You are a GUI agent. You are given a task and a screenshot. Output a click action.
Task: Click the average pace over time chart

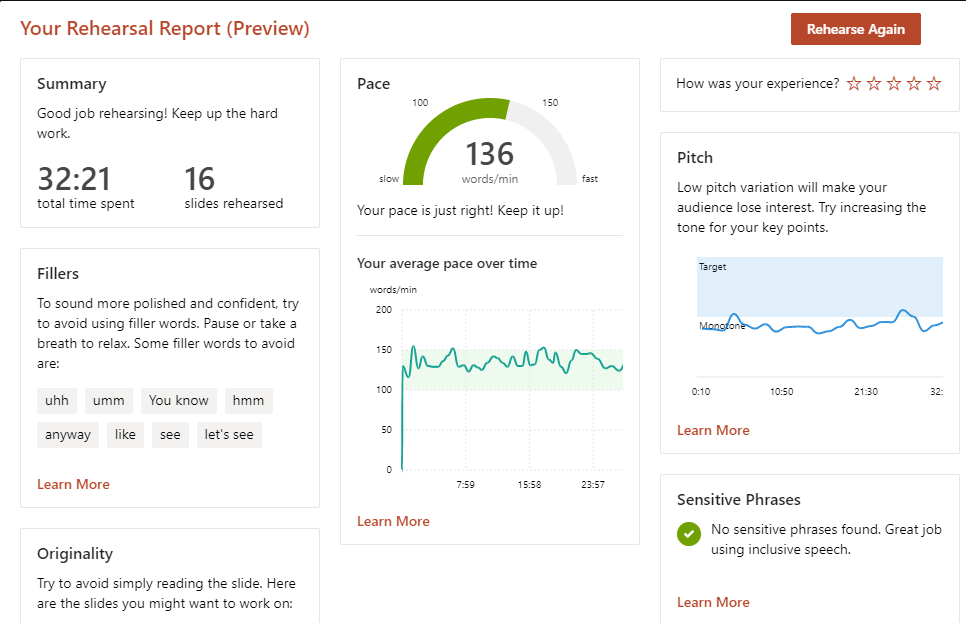pos(510,390)
